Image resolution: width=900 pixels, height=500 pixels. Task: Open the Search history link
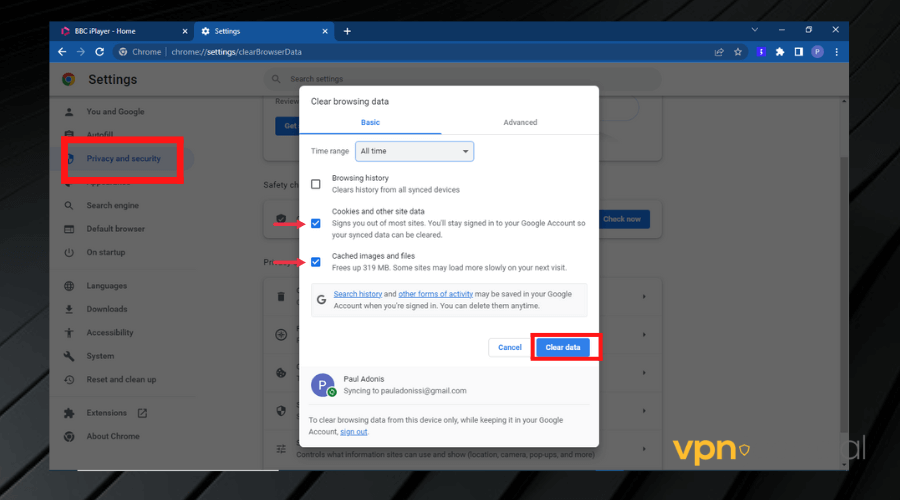pyautogui.click(x=358, y=294)
